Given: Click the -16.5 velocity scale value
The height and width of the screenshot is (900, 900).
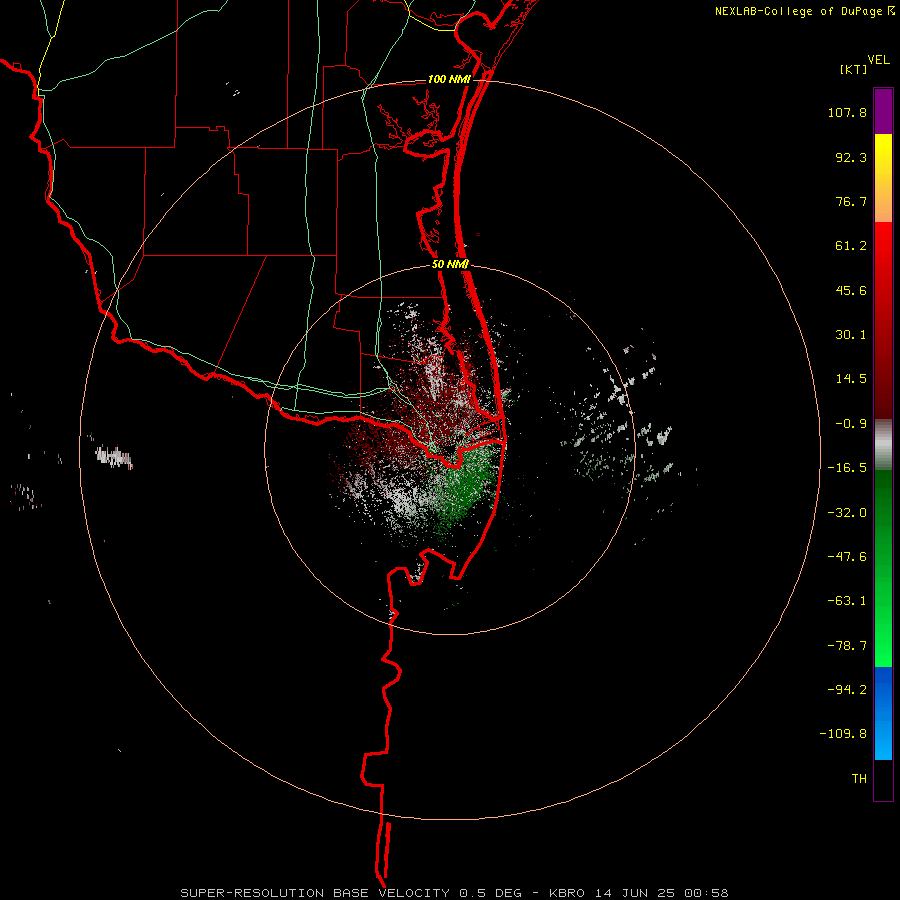Looking at the screenshot, I should (x=847, y=468).
